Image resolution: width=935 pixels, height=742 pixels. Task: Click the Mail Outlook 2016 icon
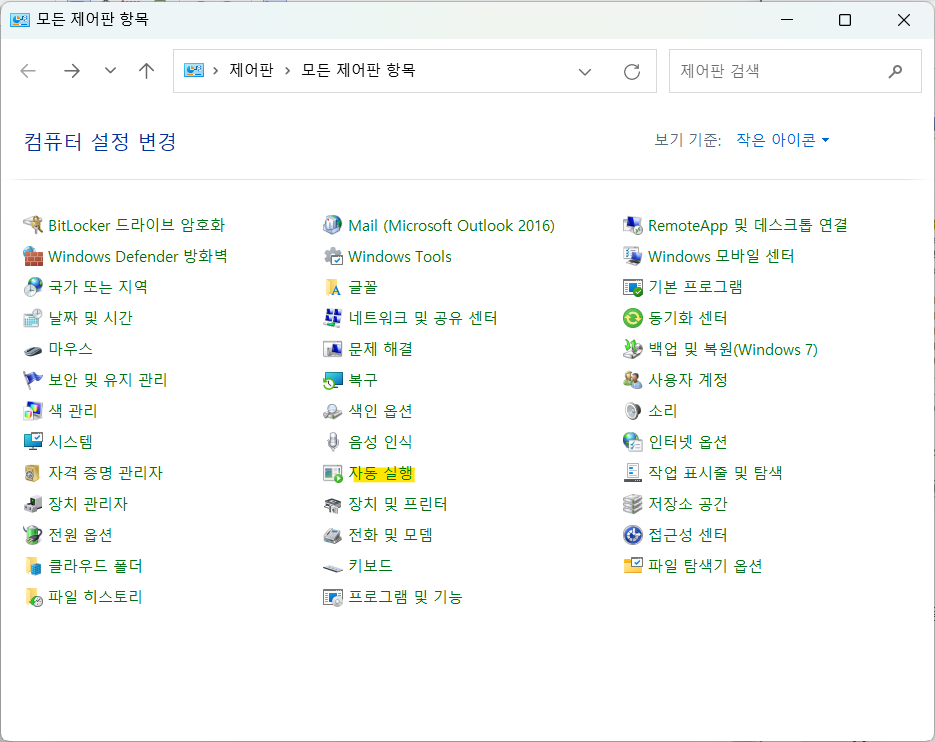pyautogui.click(x=332, y=225)
